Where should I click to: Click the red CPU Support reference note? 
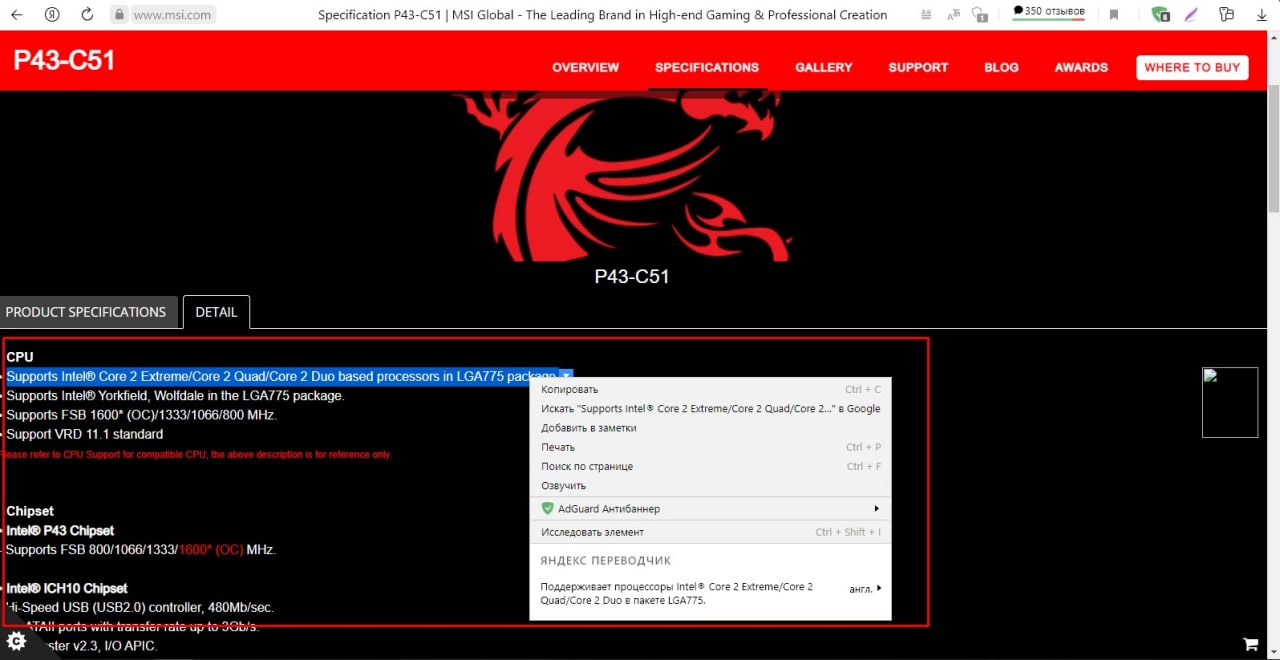(196, 454)
